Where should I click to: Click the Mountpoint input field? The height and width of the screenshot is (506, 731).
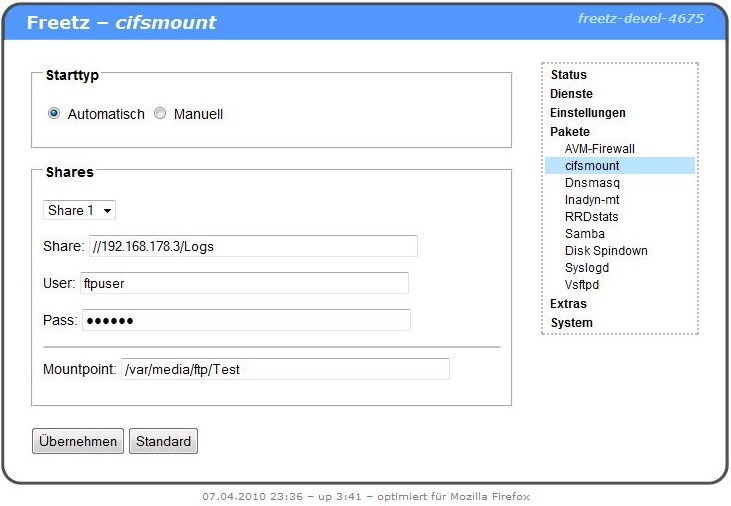tap(285, 369)
